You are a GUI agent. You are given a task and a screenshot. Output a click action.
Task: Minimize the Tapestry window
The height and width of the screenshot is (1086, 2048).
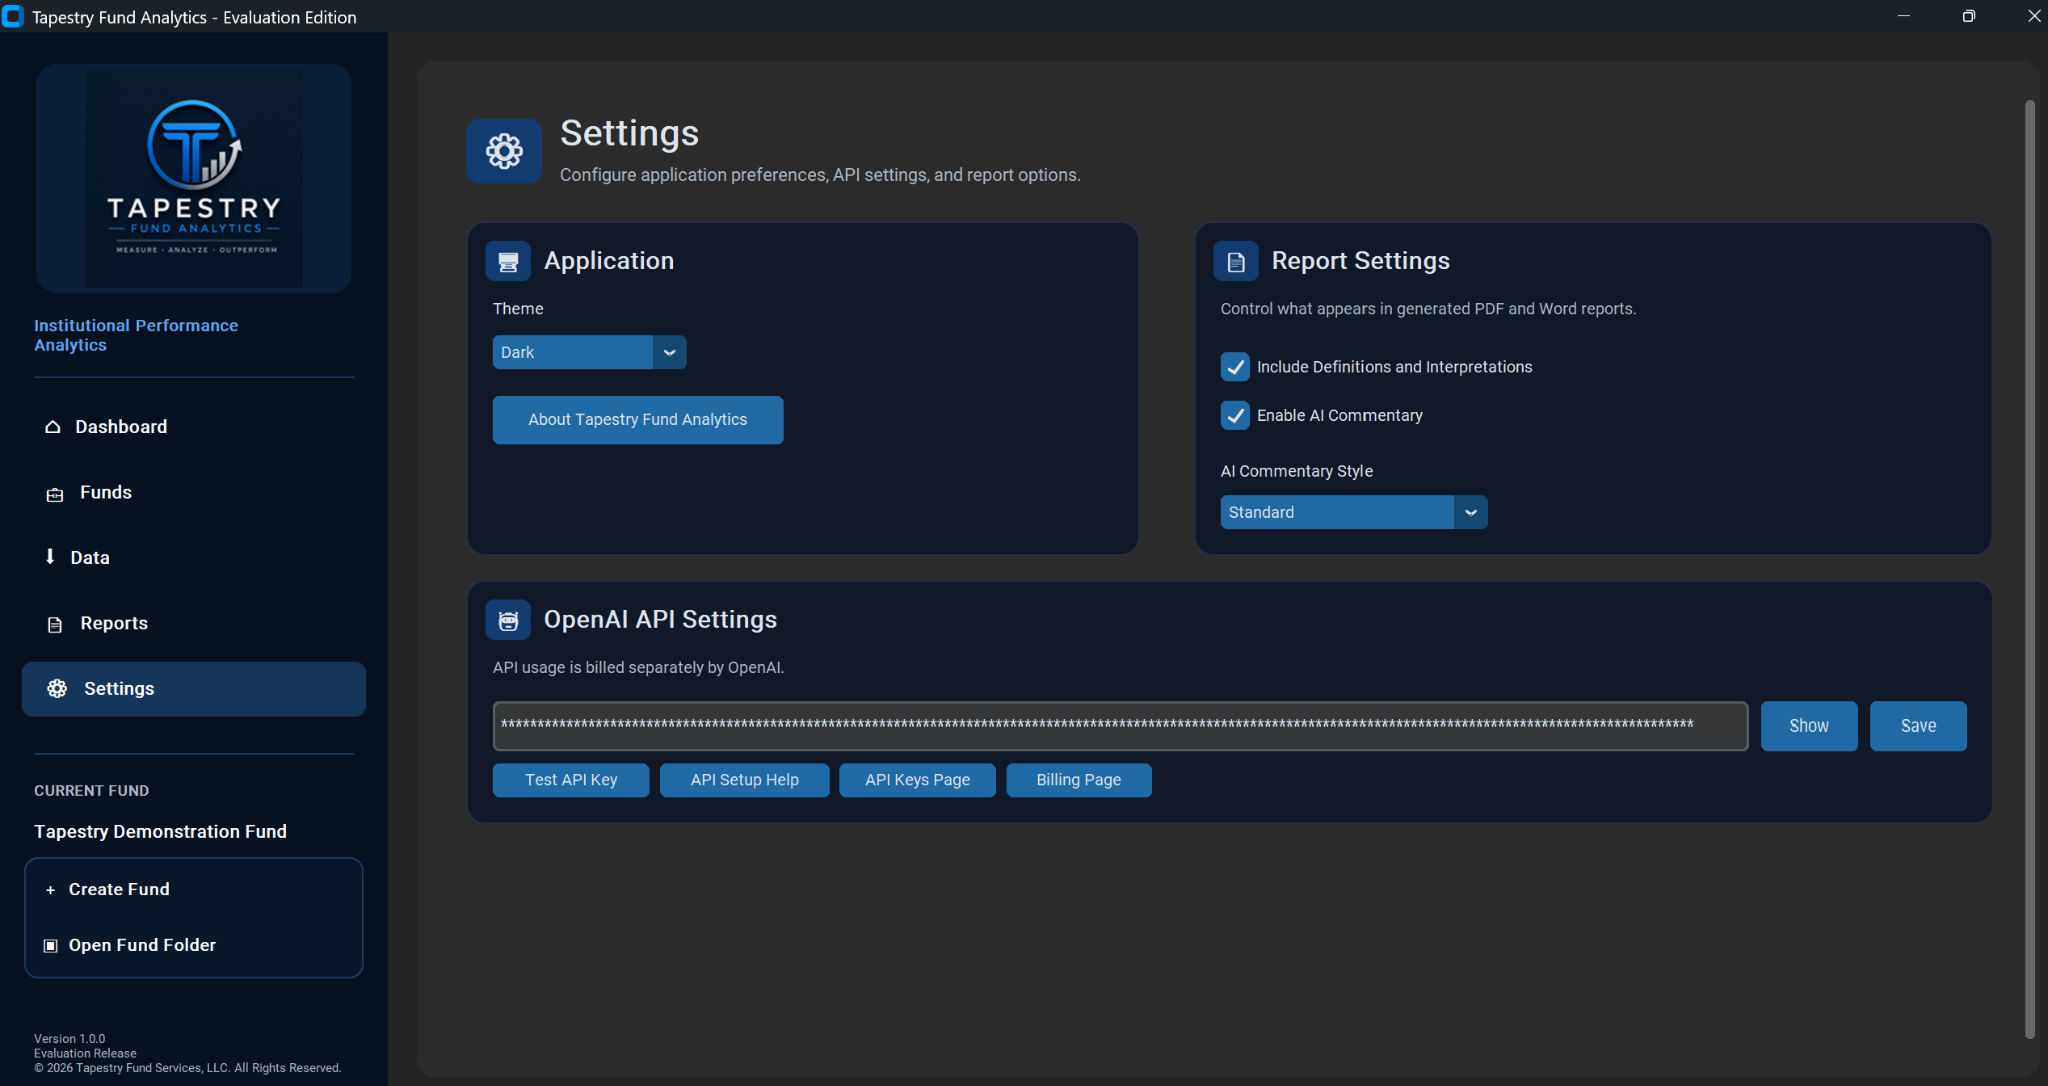tap(1904, 16)
